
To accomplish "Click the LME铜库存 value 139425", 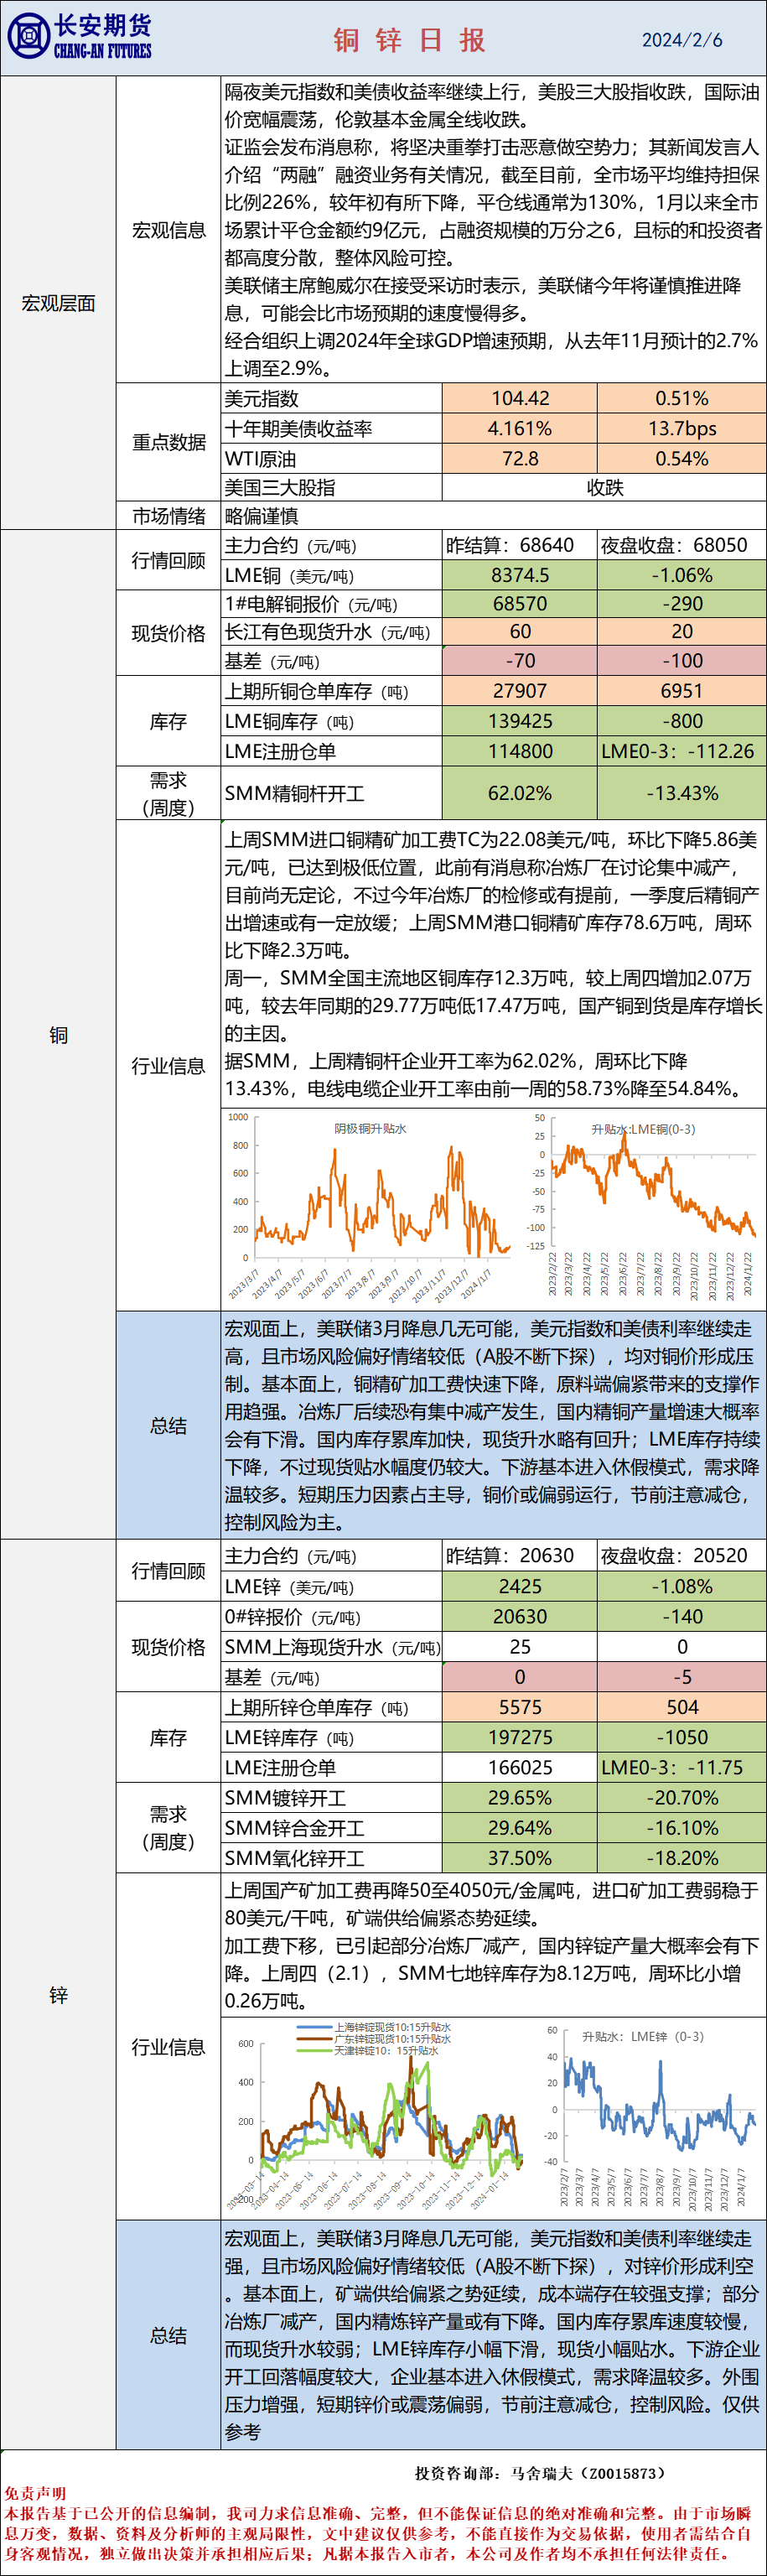I will [520, 721].
